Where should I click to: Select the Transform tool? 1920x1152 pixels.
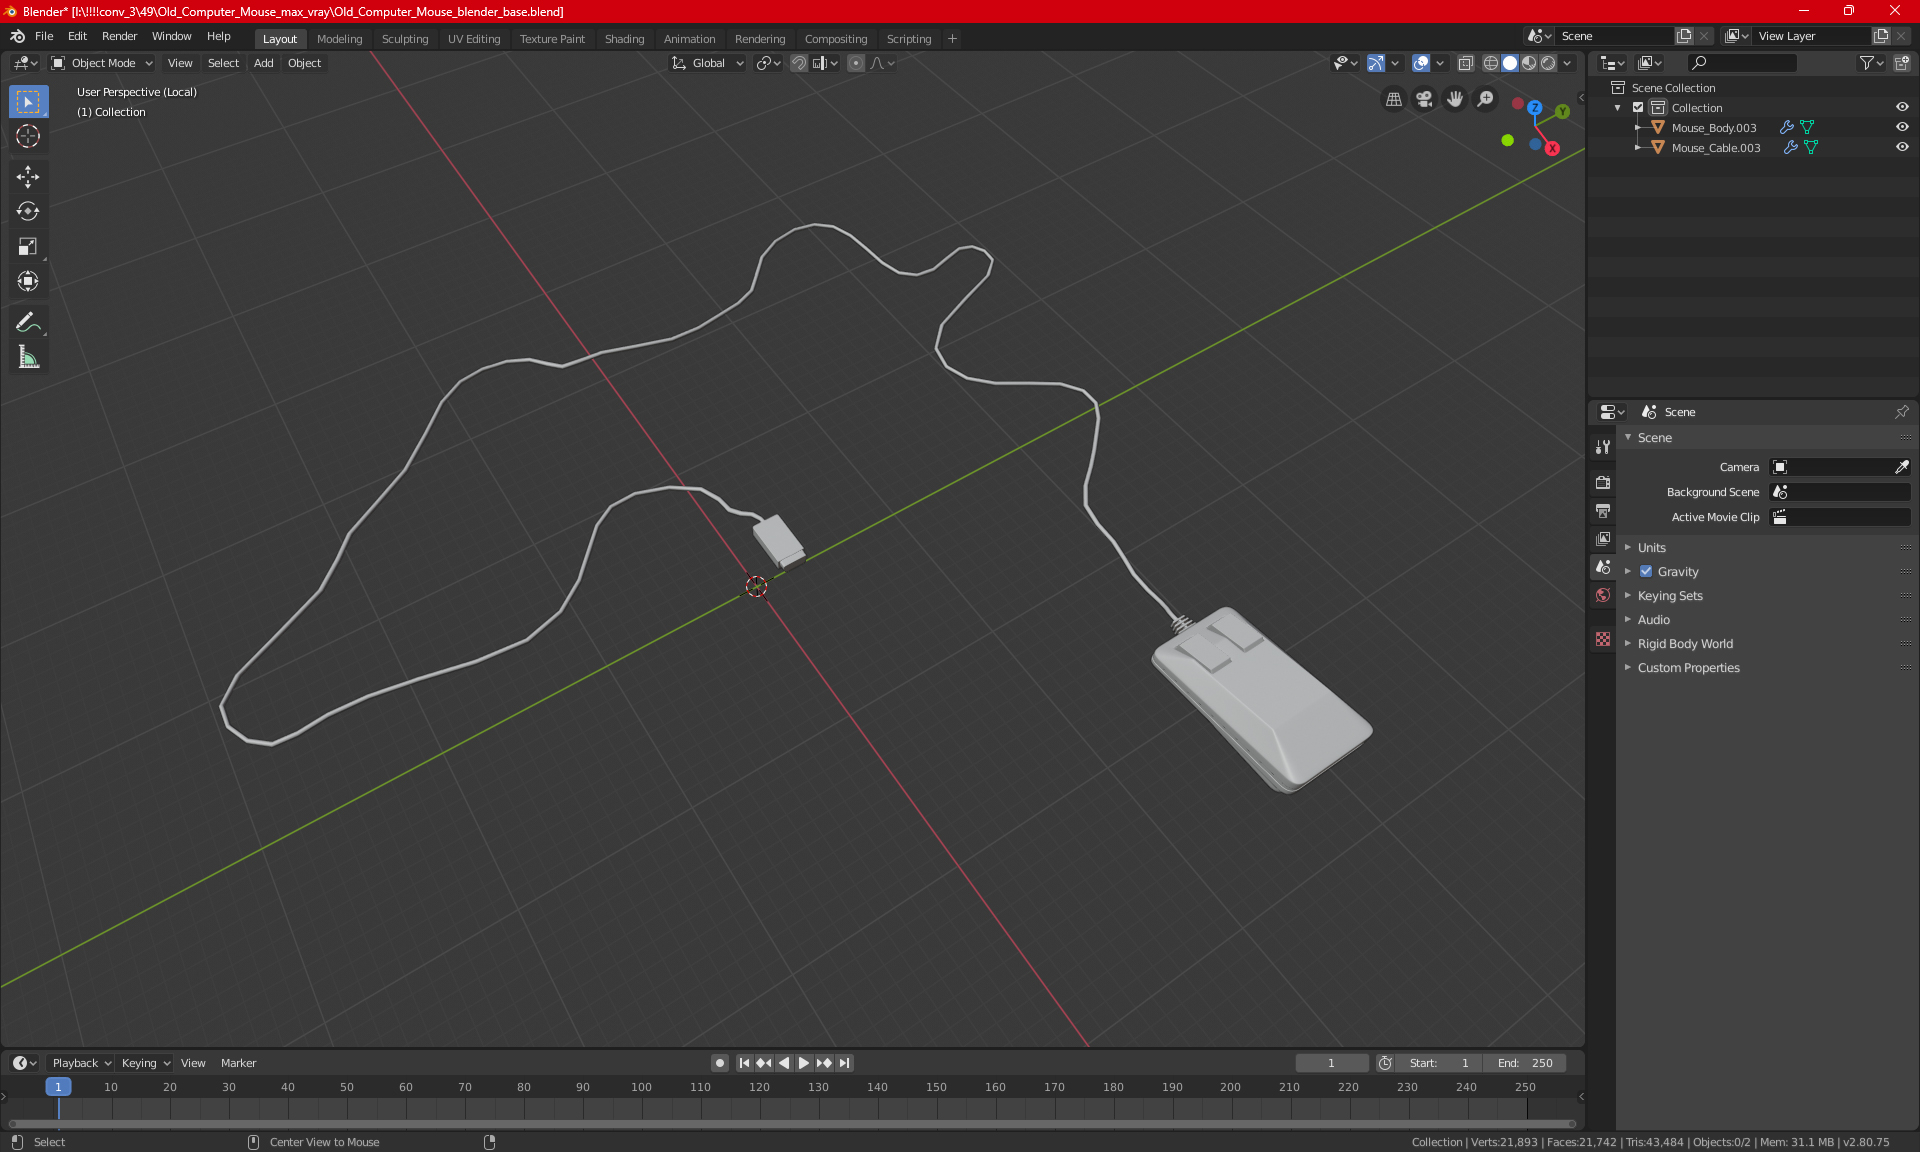[x=28, y=281]
